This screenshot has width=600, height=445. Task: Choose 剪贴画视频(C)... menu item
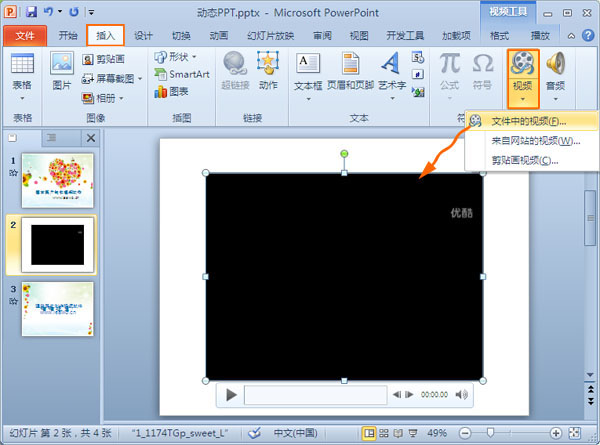532,160
